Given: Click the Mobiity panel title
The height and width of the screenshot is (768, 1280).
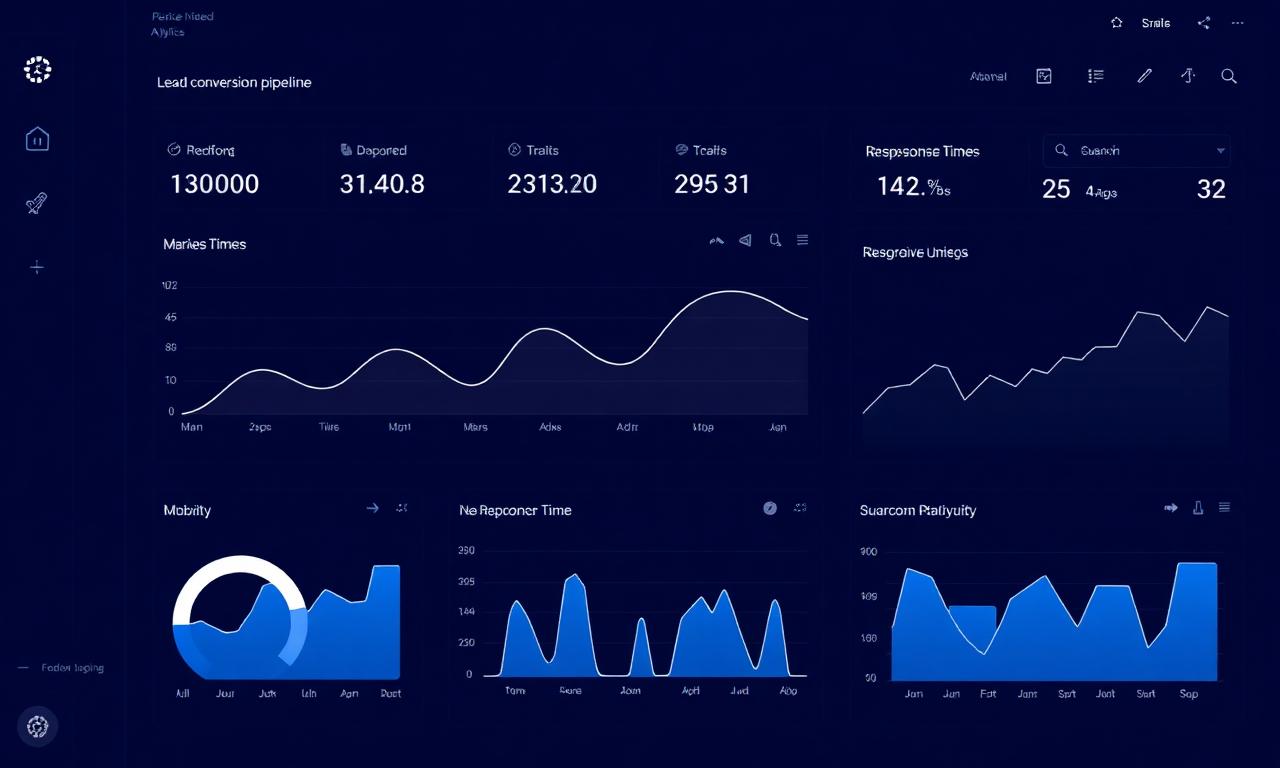Looking at the screenshot, I should 187,510.
